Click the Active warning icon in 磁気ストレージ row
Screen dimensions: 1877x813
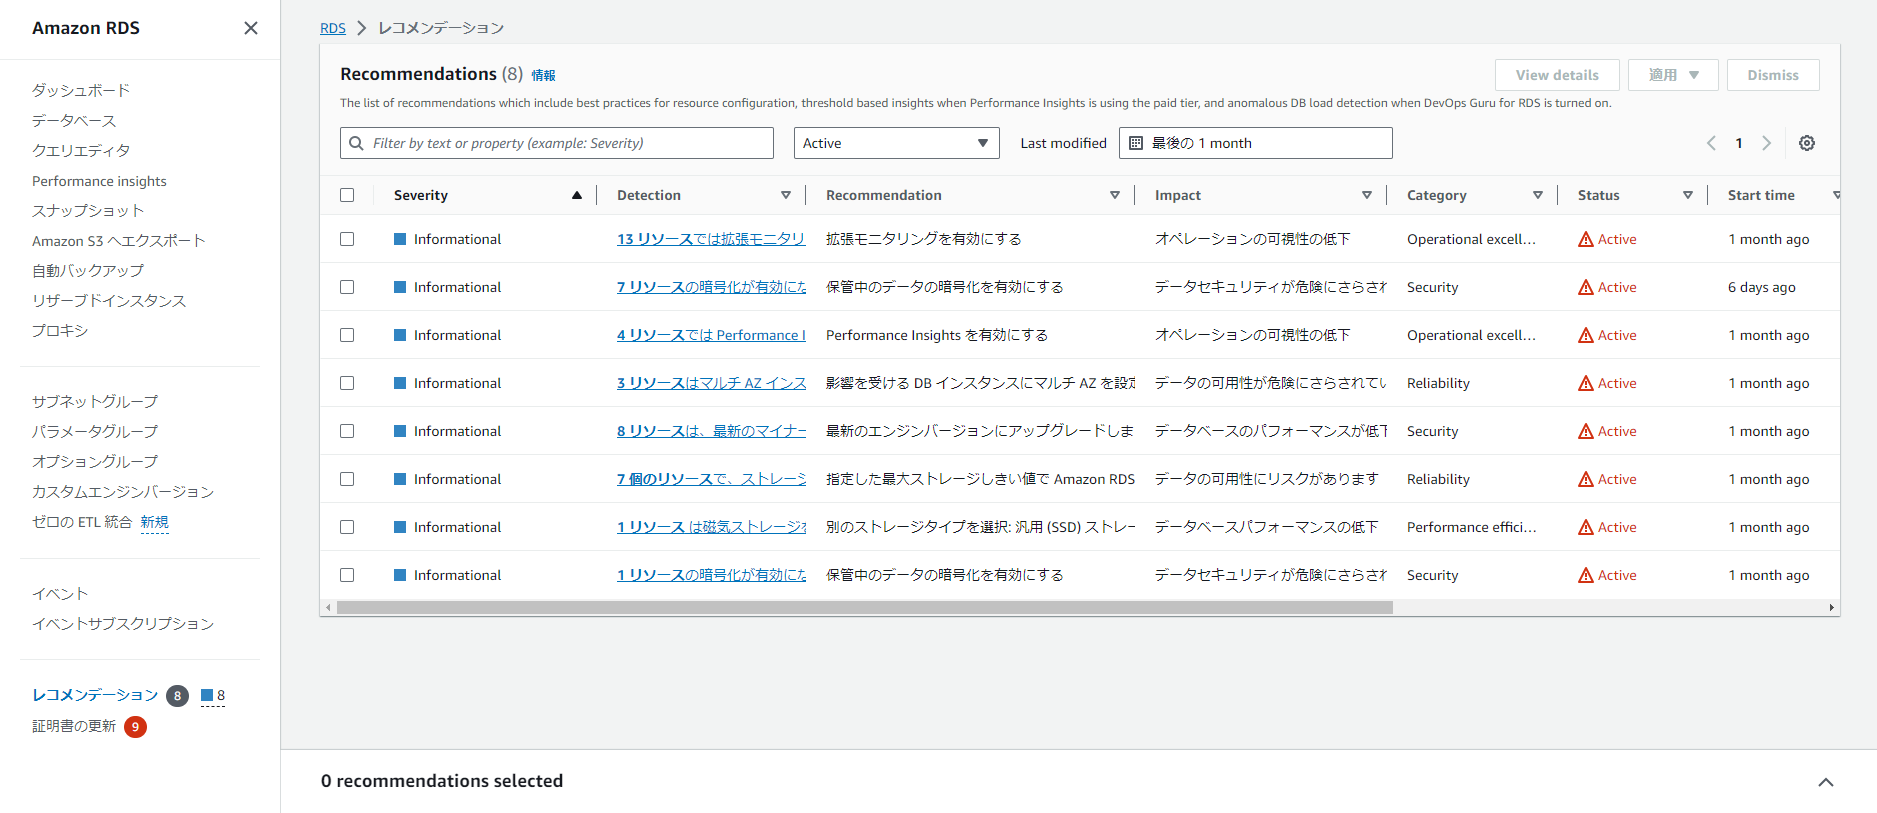coord(1586,527)
